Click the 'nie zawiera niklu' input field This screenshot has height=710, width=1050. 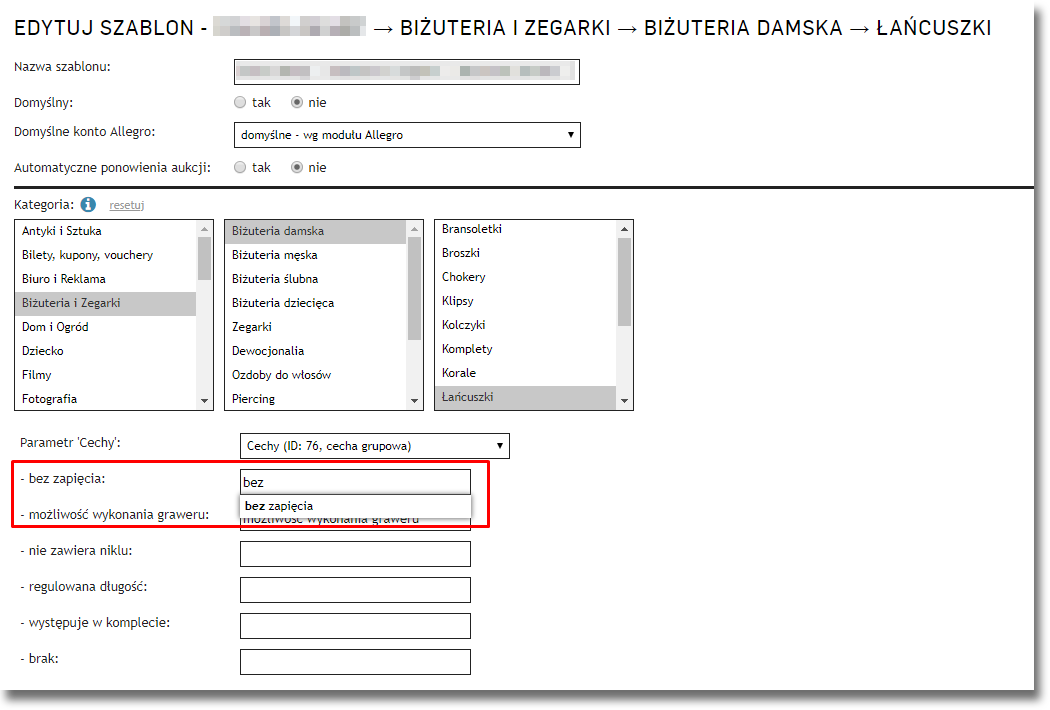coord(355,554)
